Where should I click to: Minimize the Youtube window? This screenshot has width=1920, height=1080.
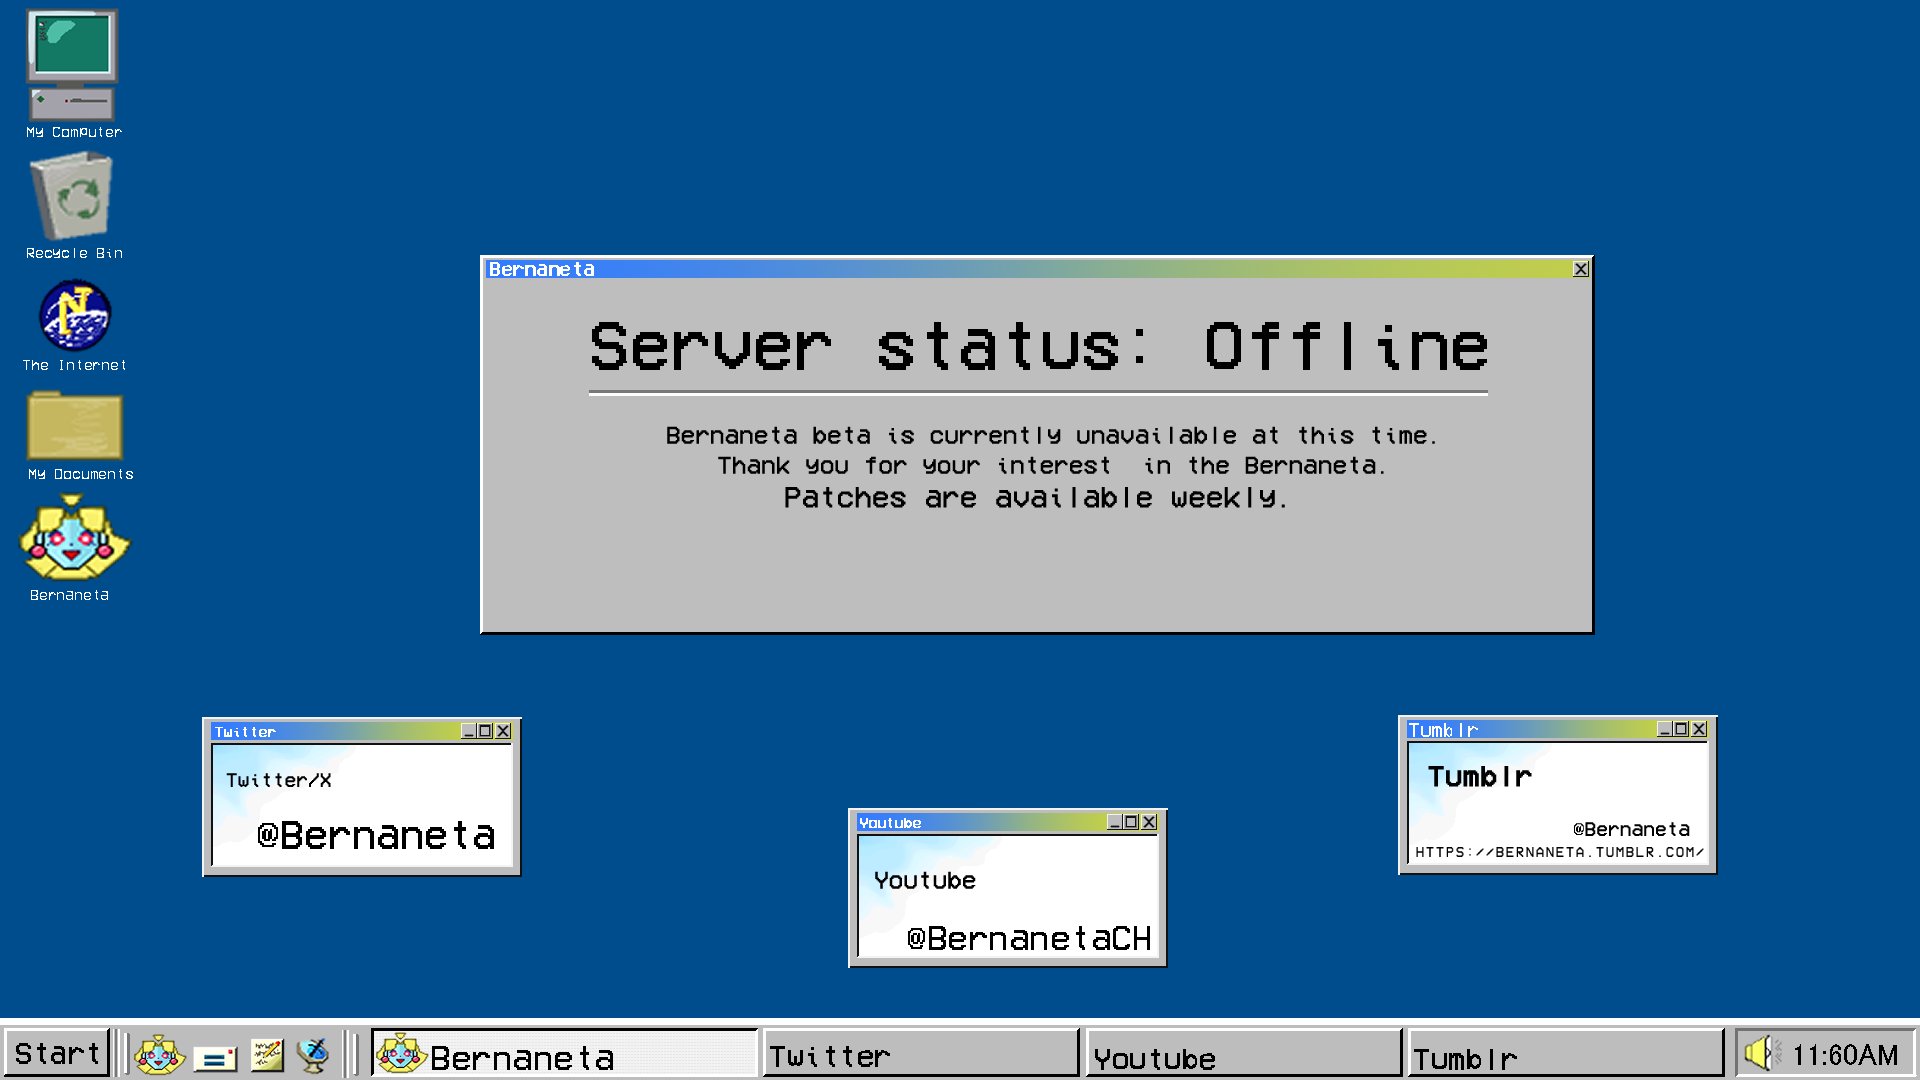(1114, 822)
